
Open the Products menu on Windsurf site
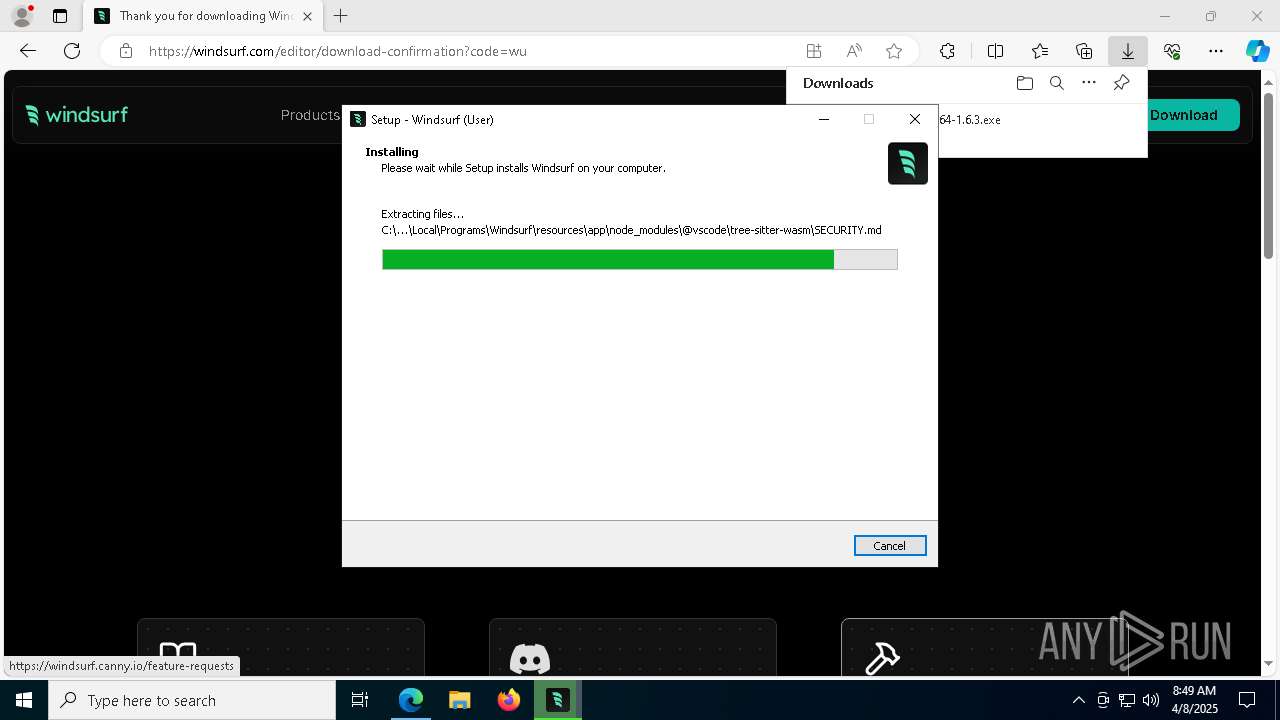tap(310, 115)
